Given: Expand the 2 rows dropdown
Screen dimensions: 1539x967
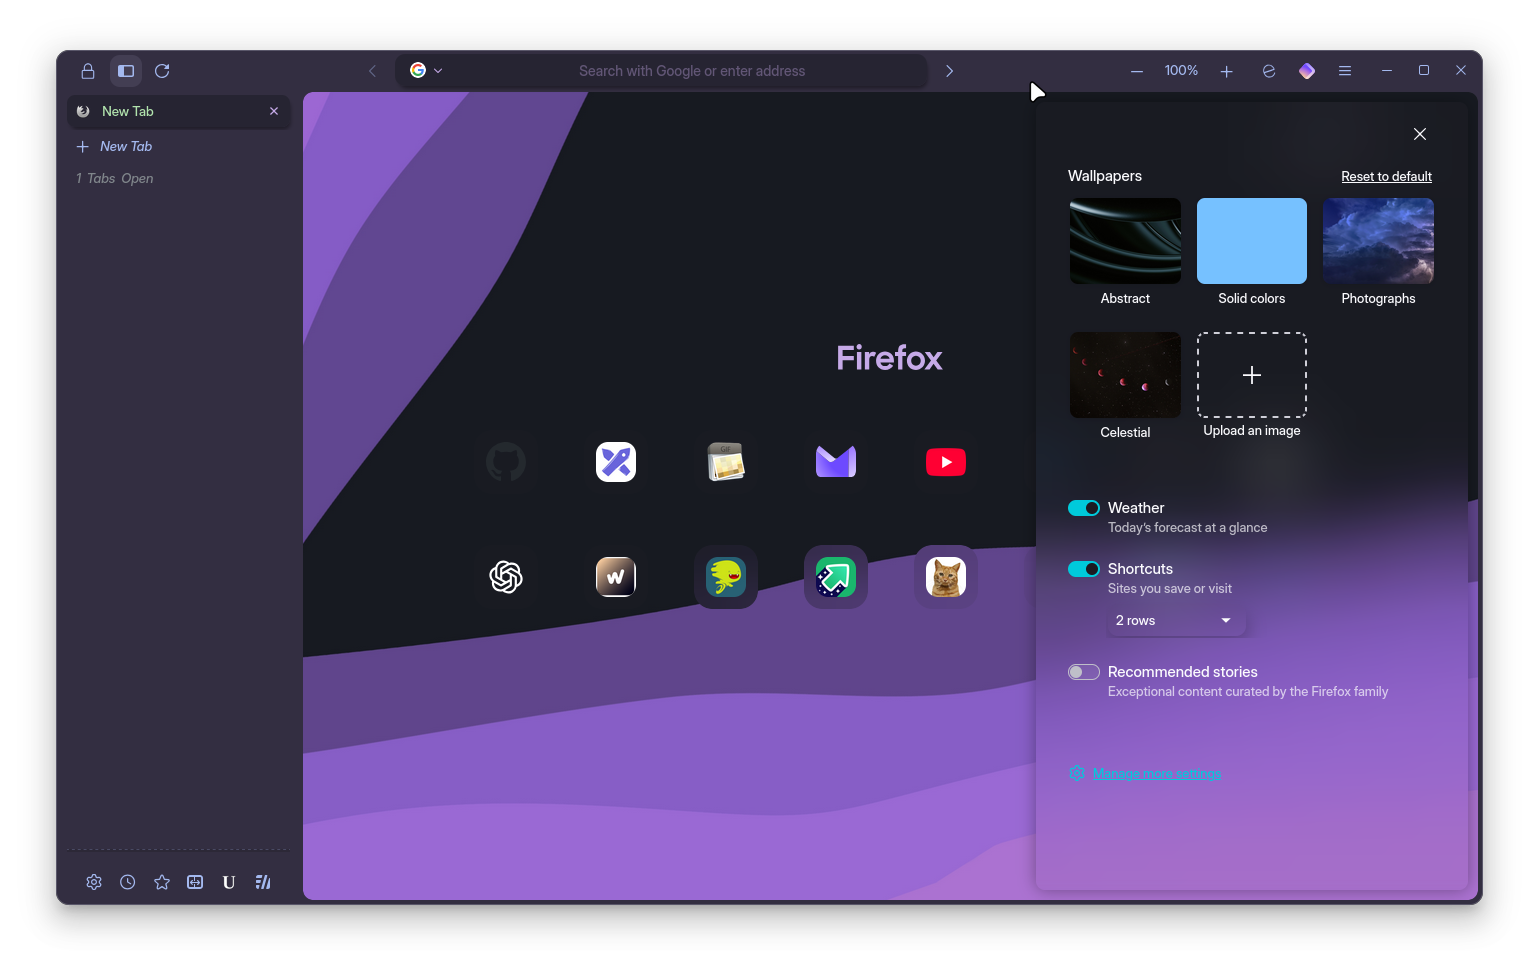Looking at the screenshot, I should pyautogui.click(x=1174, y=621).
